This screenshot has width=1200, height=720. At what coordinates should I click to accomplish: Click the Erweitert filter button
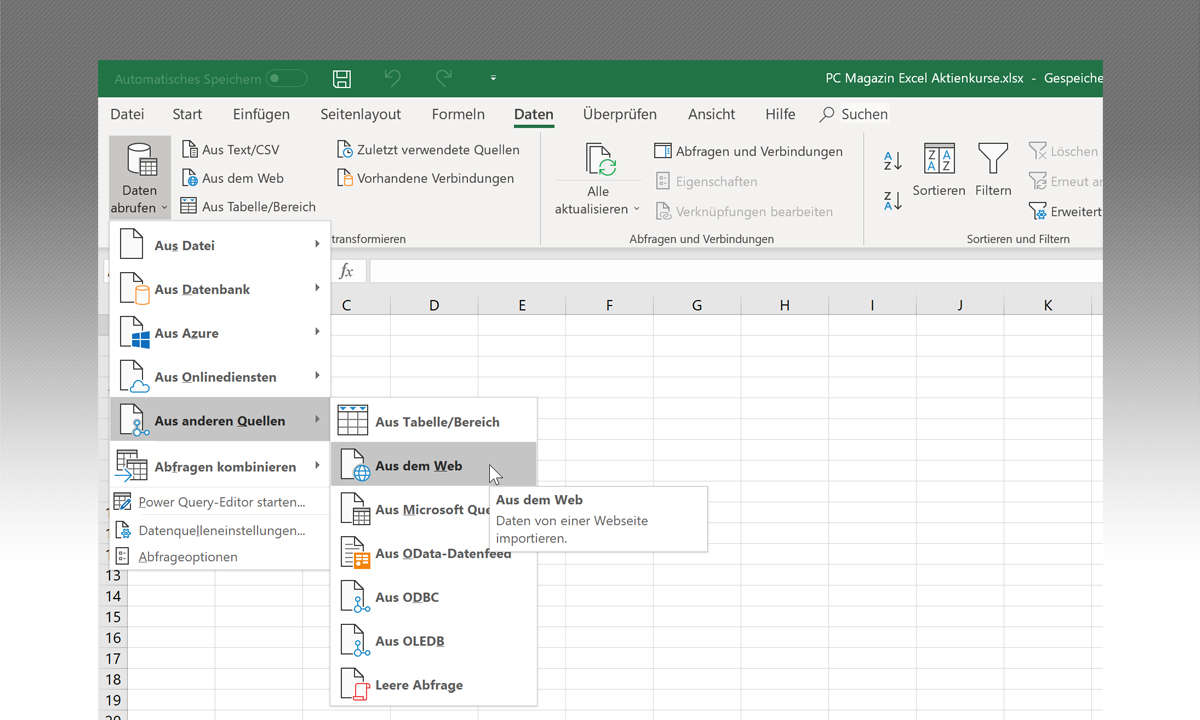click(x=1066, y=211)
